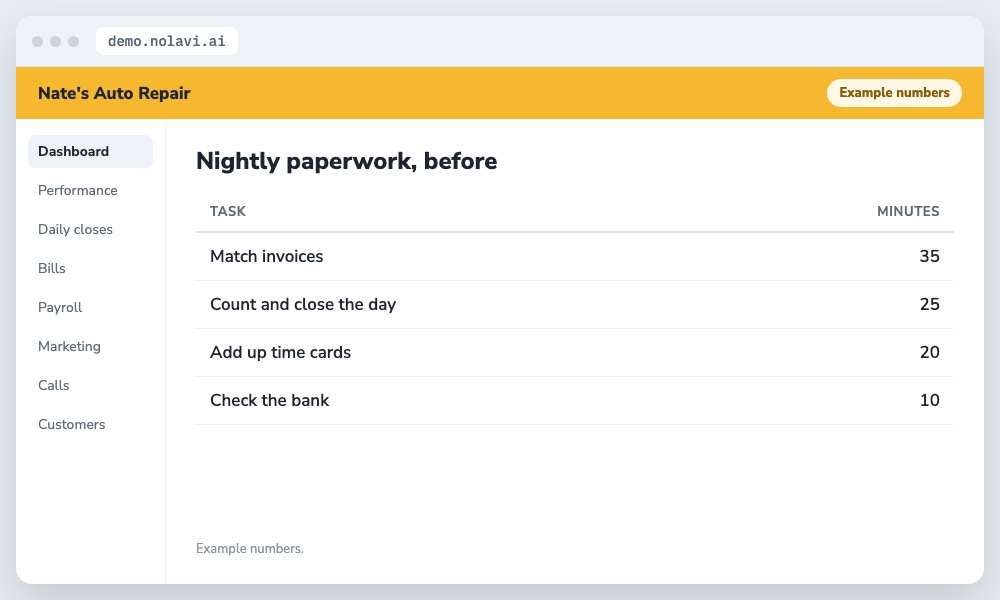
Task: Select Count and close the day task
Action: (303, 304)
